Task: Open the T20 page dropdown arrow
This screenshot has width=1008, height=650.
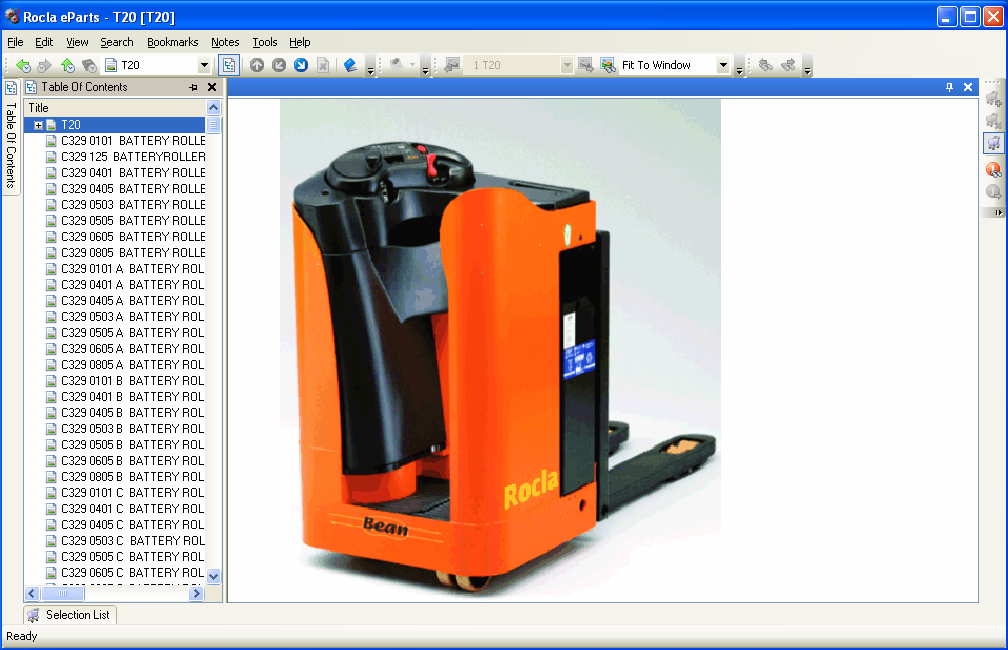Action: 204,65
